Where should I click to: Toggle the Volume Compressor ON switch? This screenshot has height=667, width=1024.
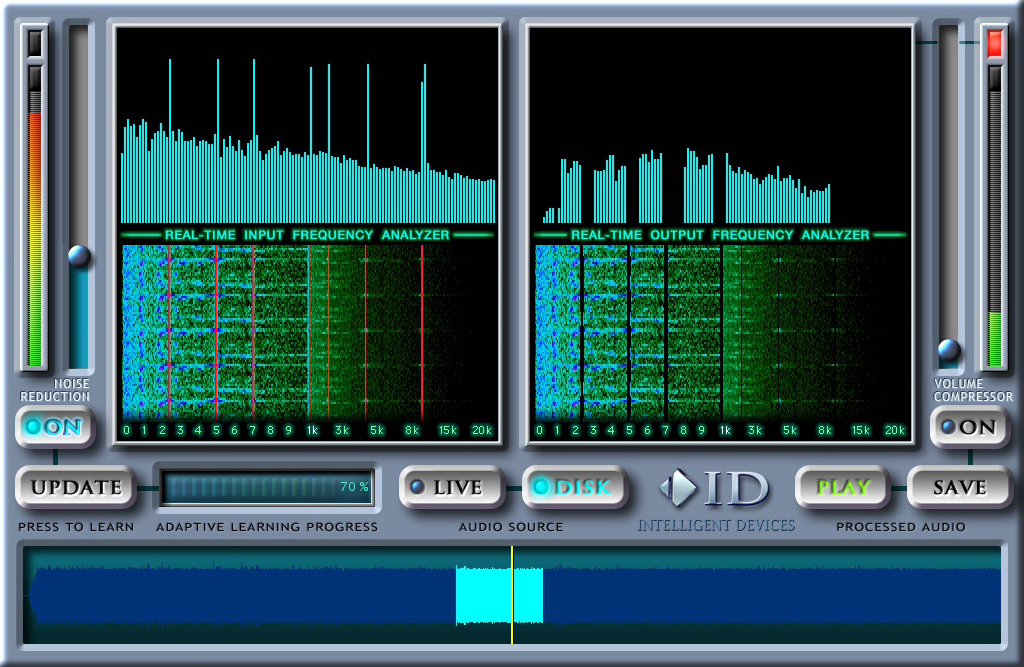click(x=968, y=427)
